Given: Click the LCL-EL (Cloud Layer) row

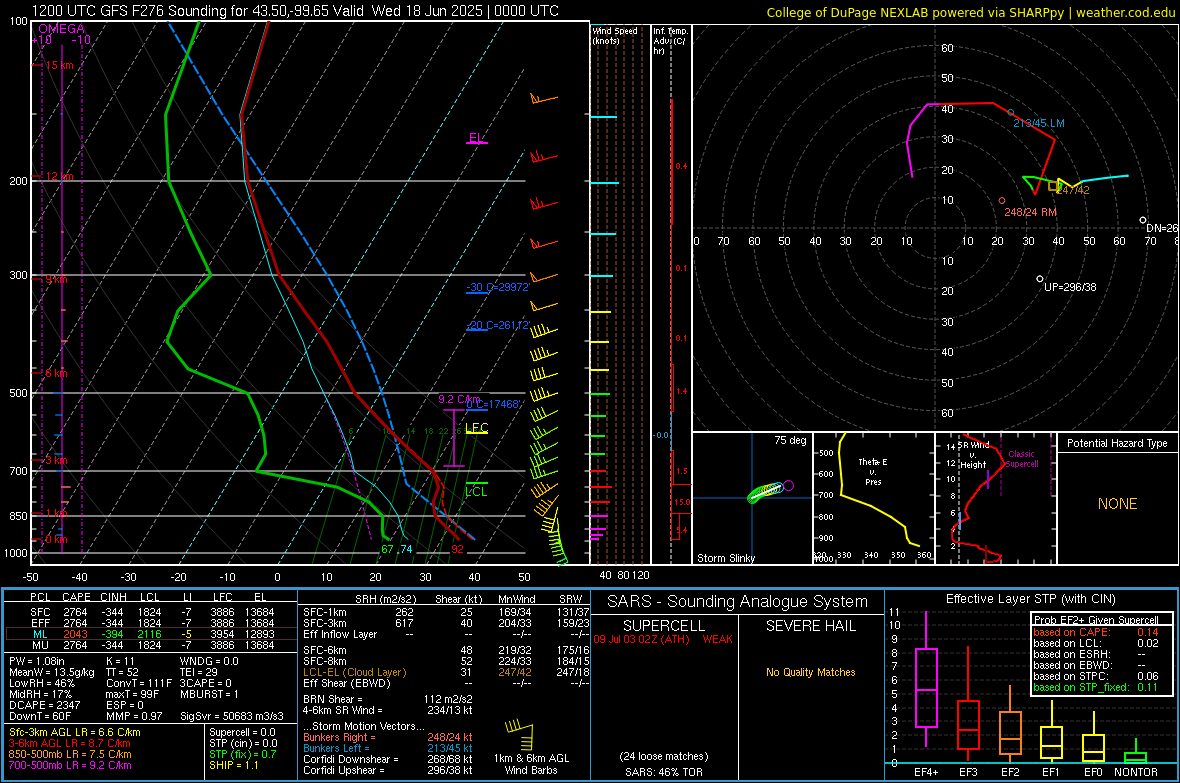Looking at the screenshot, I should click(446, 672).
